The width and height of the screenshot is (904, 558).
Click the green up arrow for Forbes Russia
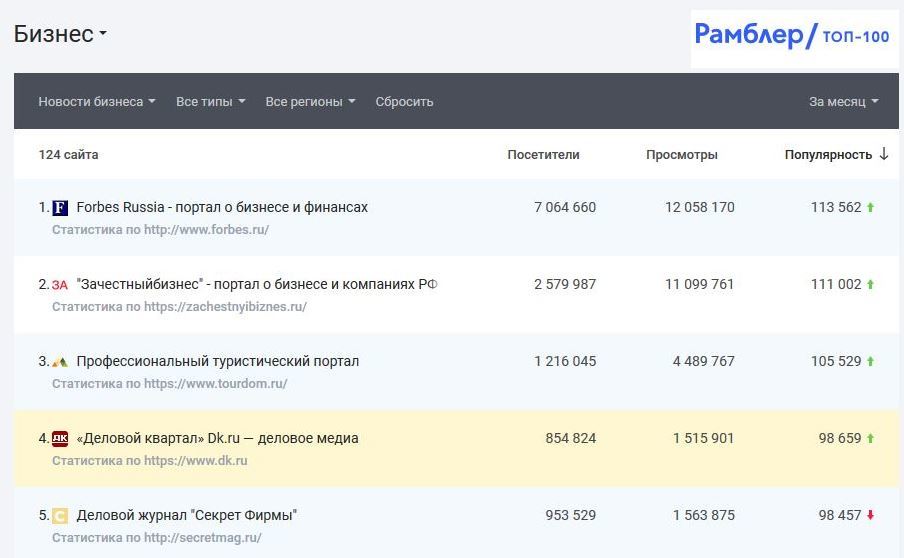click(871, 208)
